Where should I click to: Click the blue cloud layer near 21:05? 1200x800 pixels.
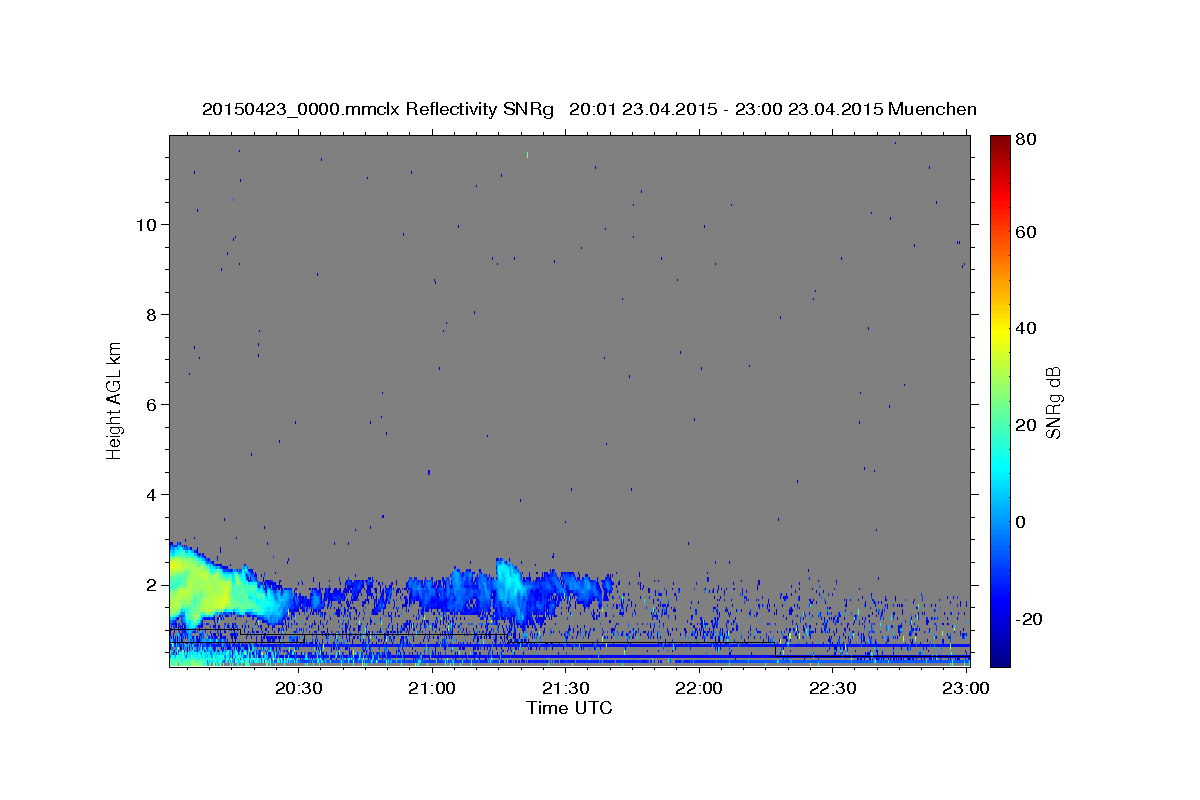pyautogui.click(x=455, y=590)
